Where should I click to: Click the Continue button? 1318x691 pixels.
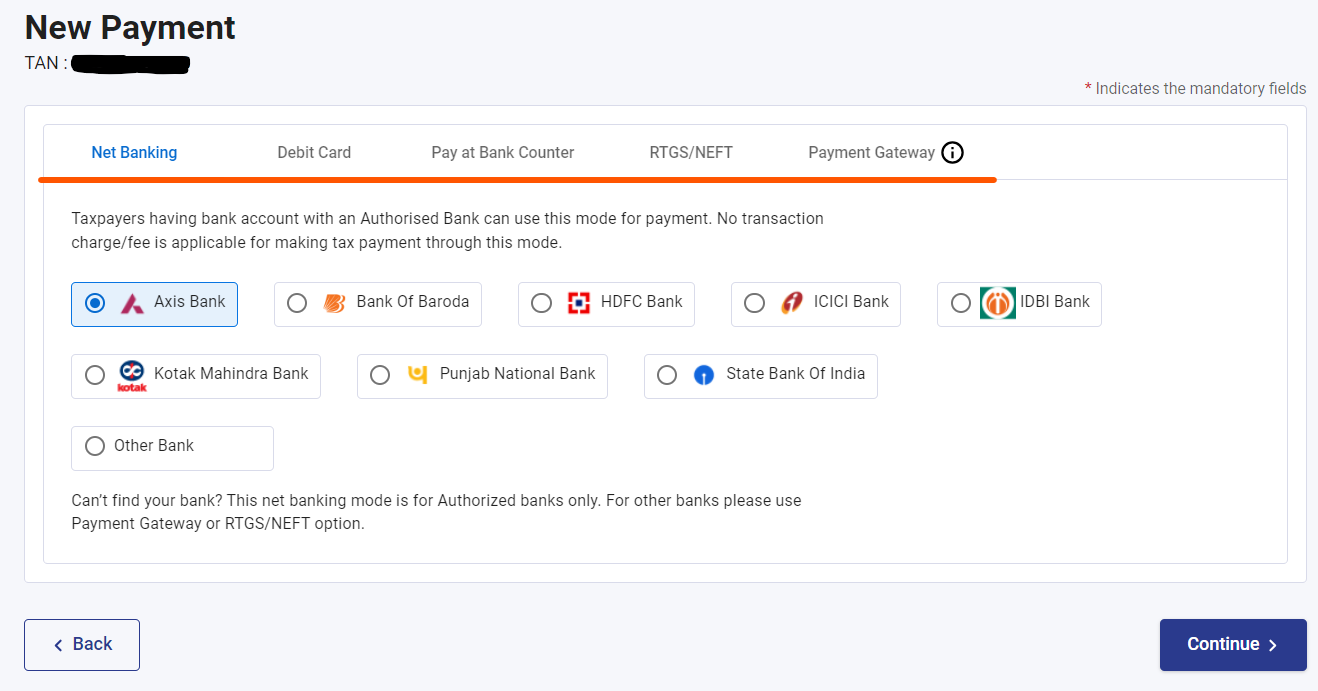pyautogui.click(x=1232, y=644)
